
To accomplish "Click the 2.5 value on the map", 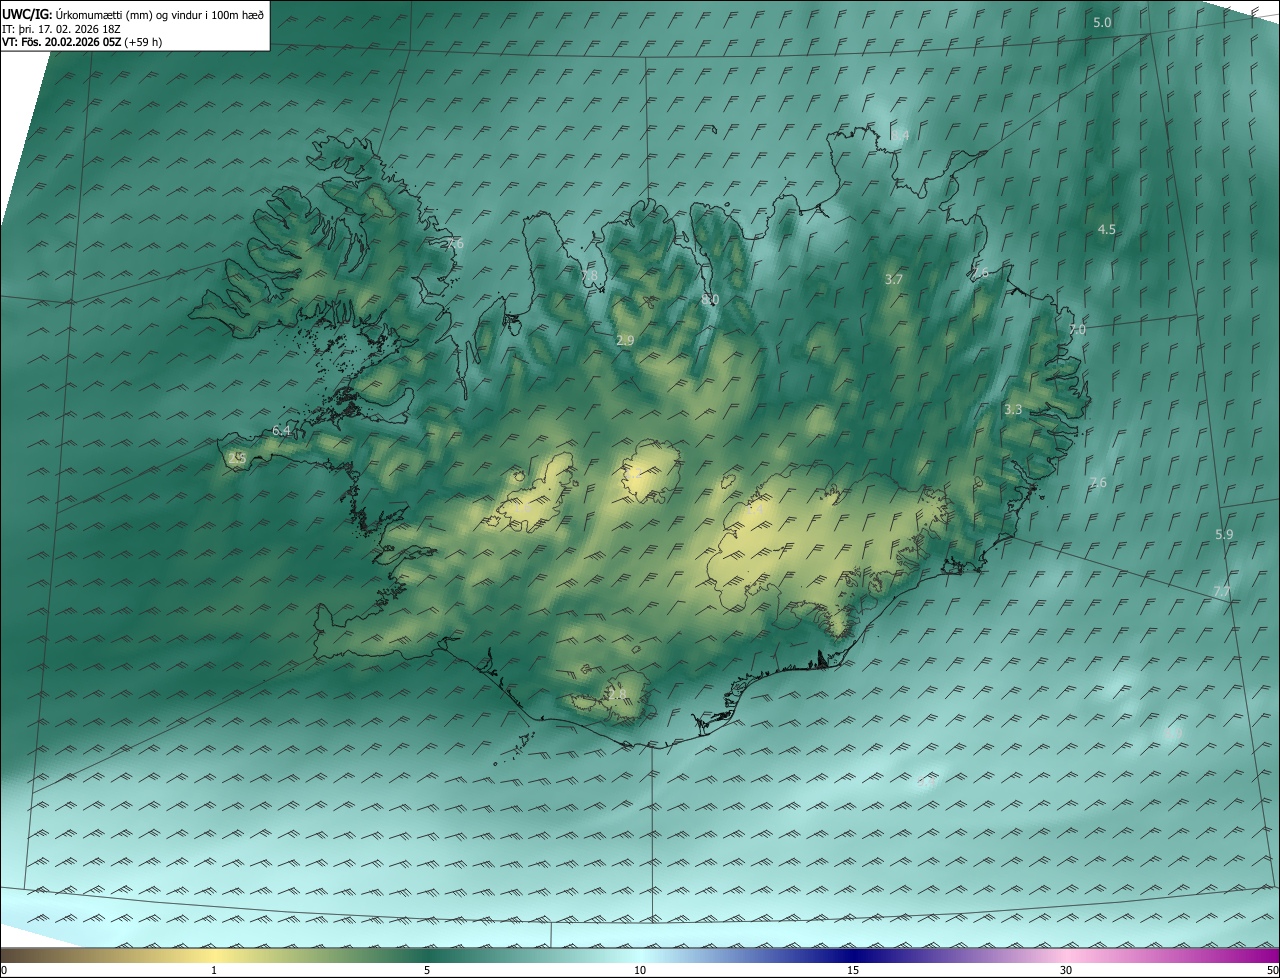I will (x=237, y=458).
